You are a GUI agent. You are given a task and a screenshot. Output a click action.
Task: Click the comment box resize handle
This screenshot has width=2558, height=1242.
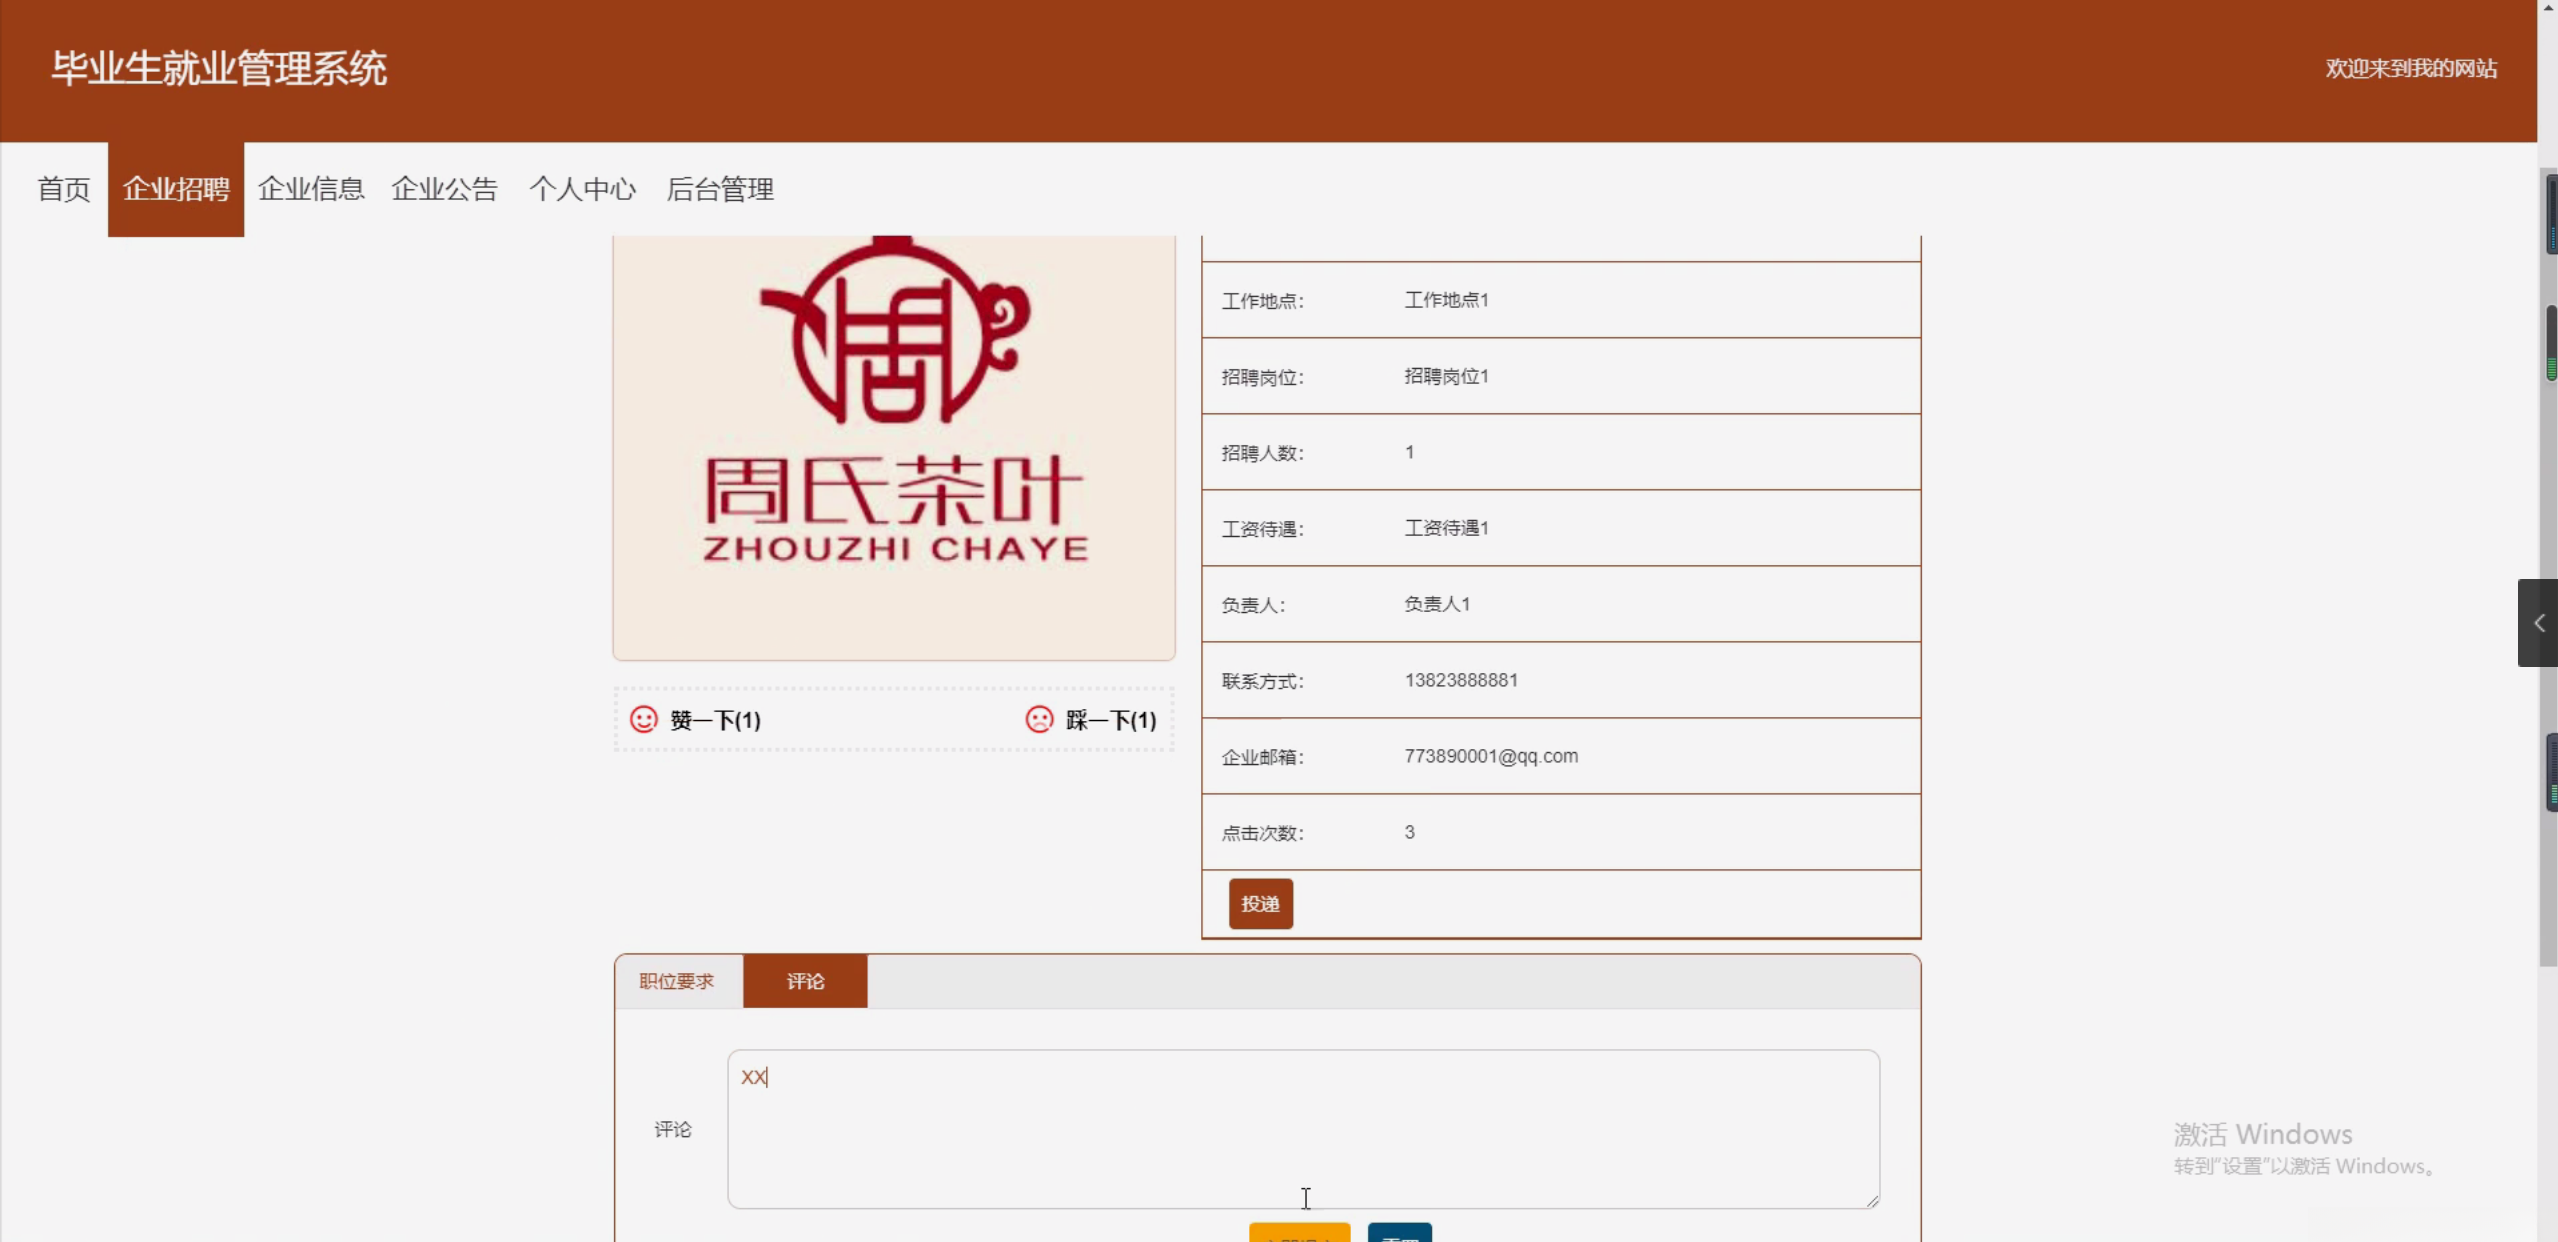click(x=1872, y=1201)
